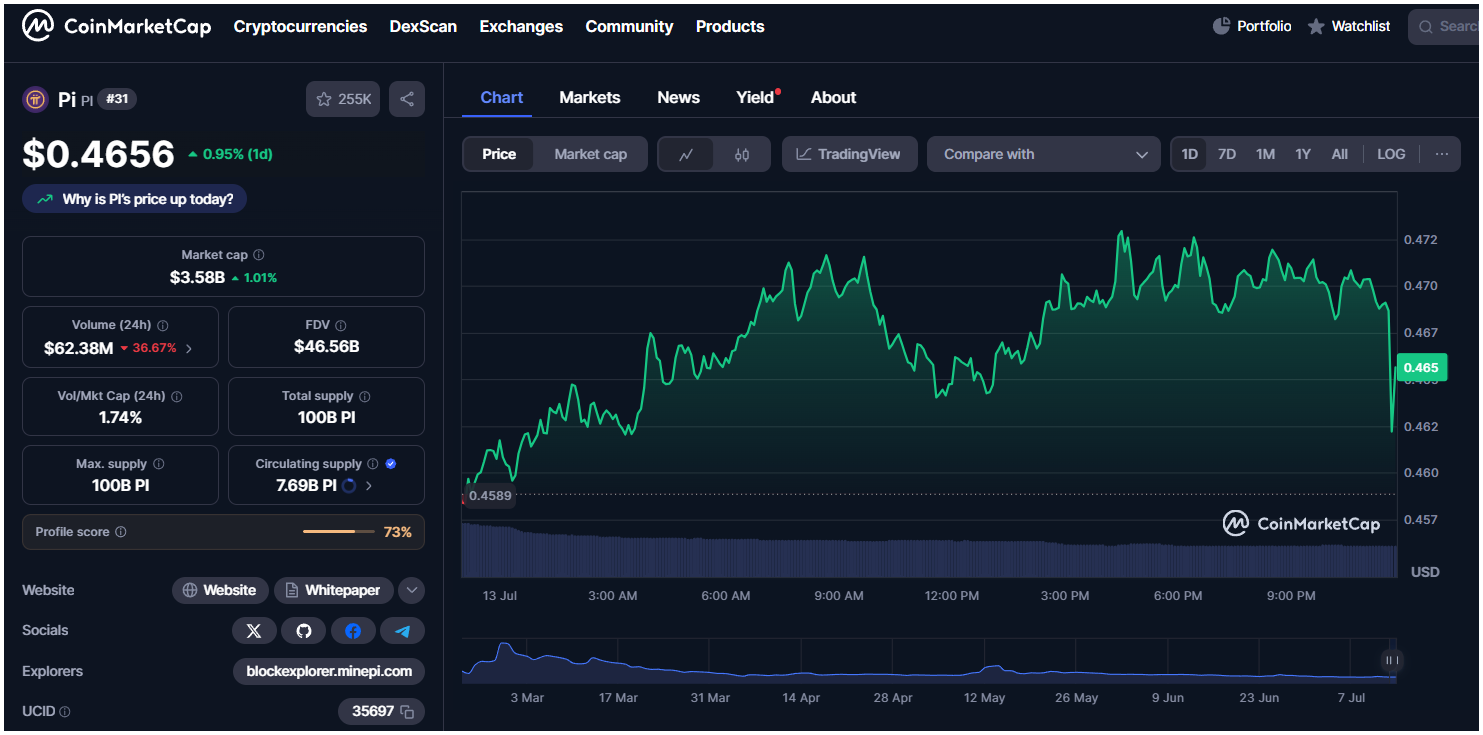Open the Compare with dropdown
This screenshot has width=1483, height=735.
(x=1044, y=154)
